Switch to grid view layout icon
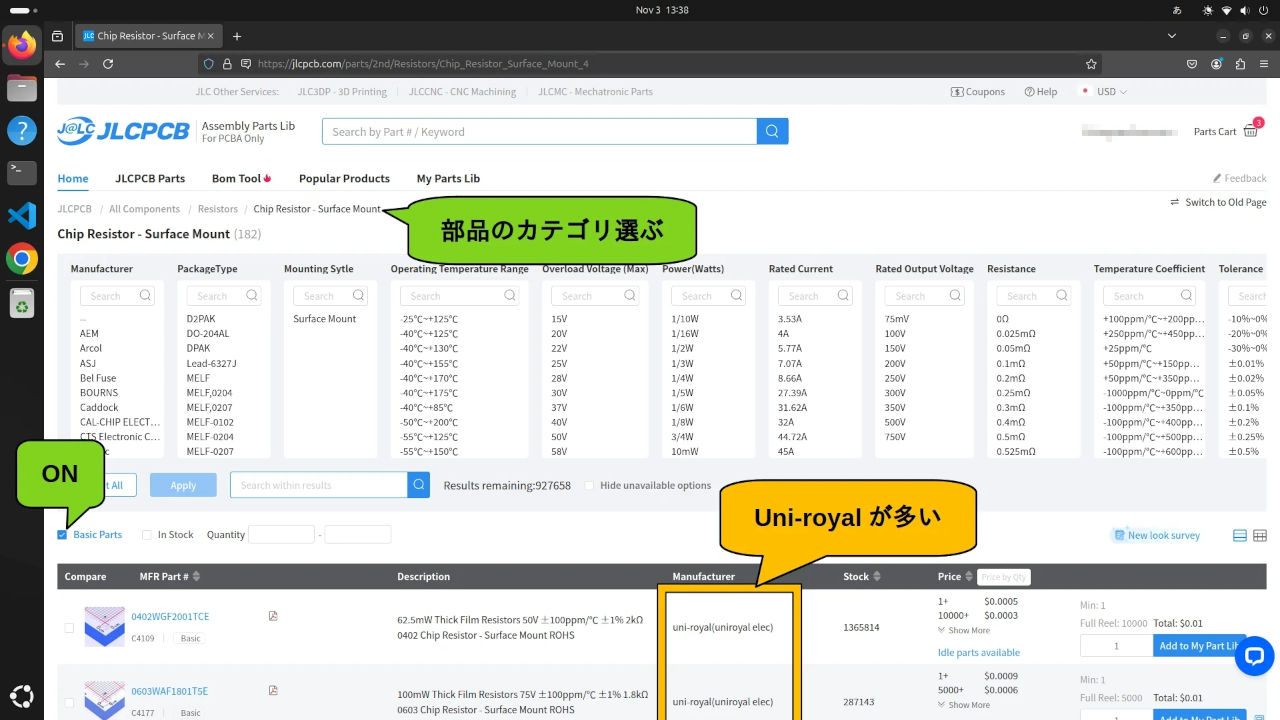The width and height of the screenshot is (1280, 720). pyautogui.click(x=1260, y=535)
